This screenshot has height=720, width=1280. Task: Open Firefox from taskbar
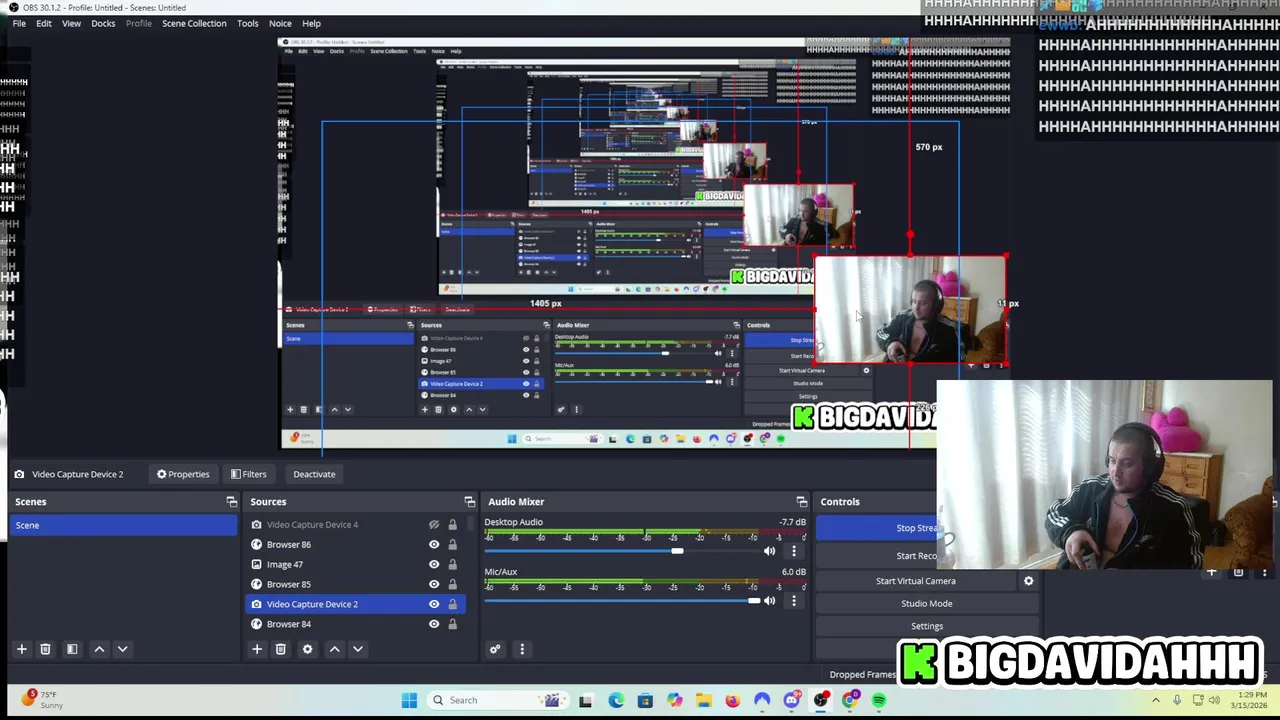pos(733,700)
